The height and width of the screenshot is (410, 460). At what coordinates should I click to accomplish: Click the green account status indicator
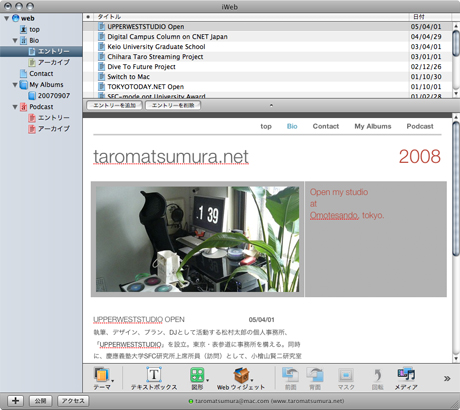tap(191, 401)
